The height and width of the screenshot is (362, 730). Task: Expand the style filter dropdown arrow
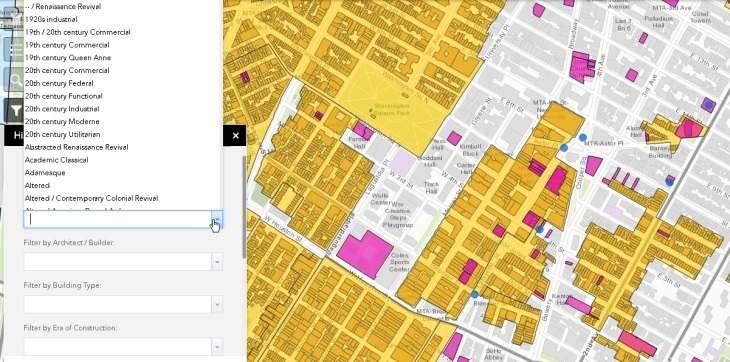point(217,219)
